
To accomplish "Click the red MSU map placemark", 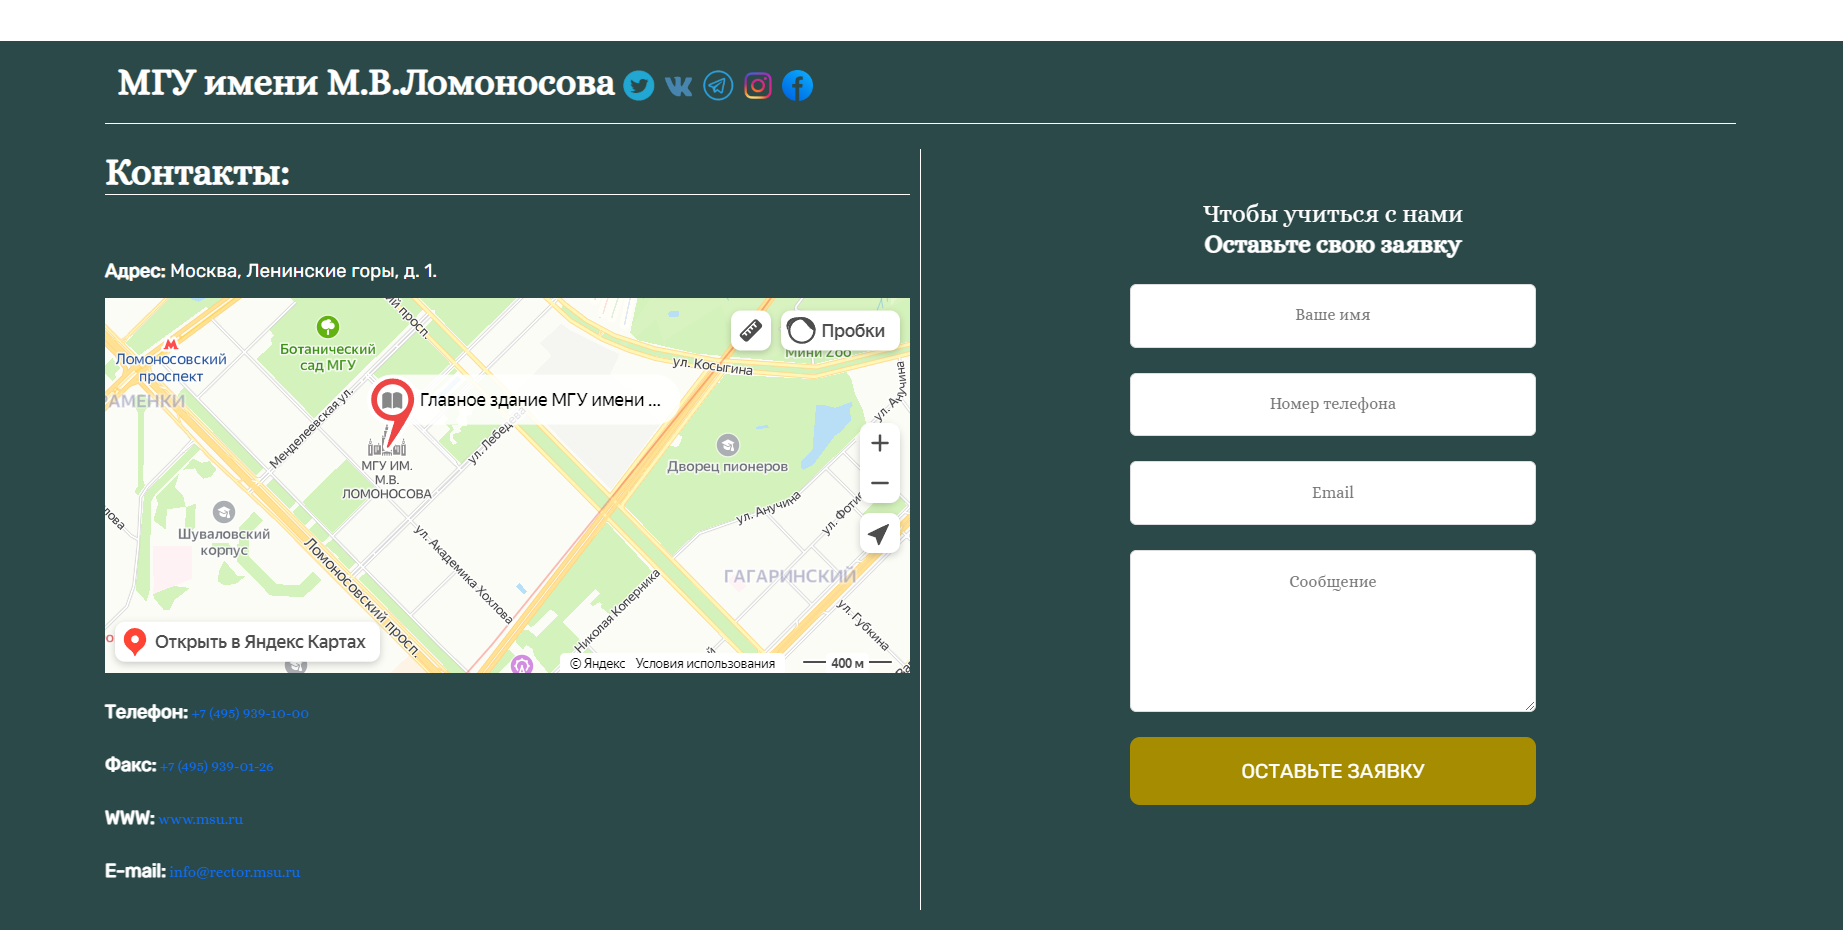I will point(392,410).
